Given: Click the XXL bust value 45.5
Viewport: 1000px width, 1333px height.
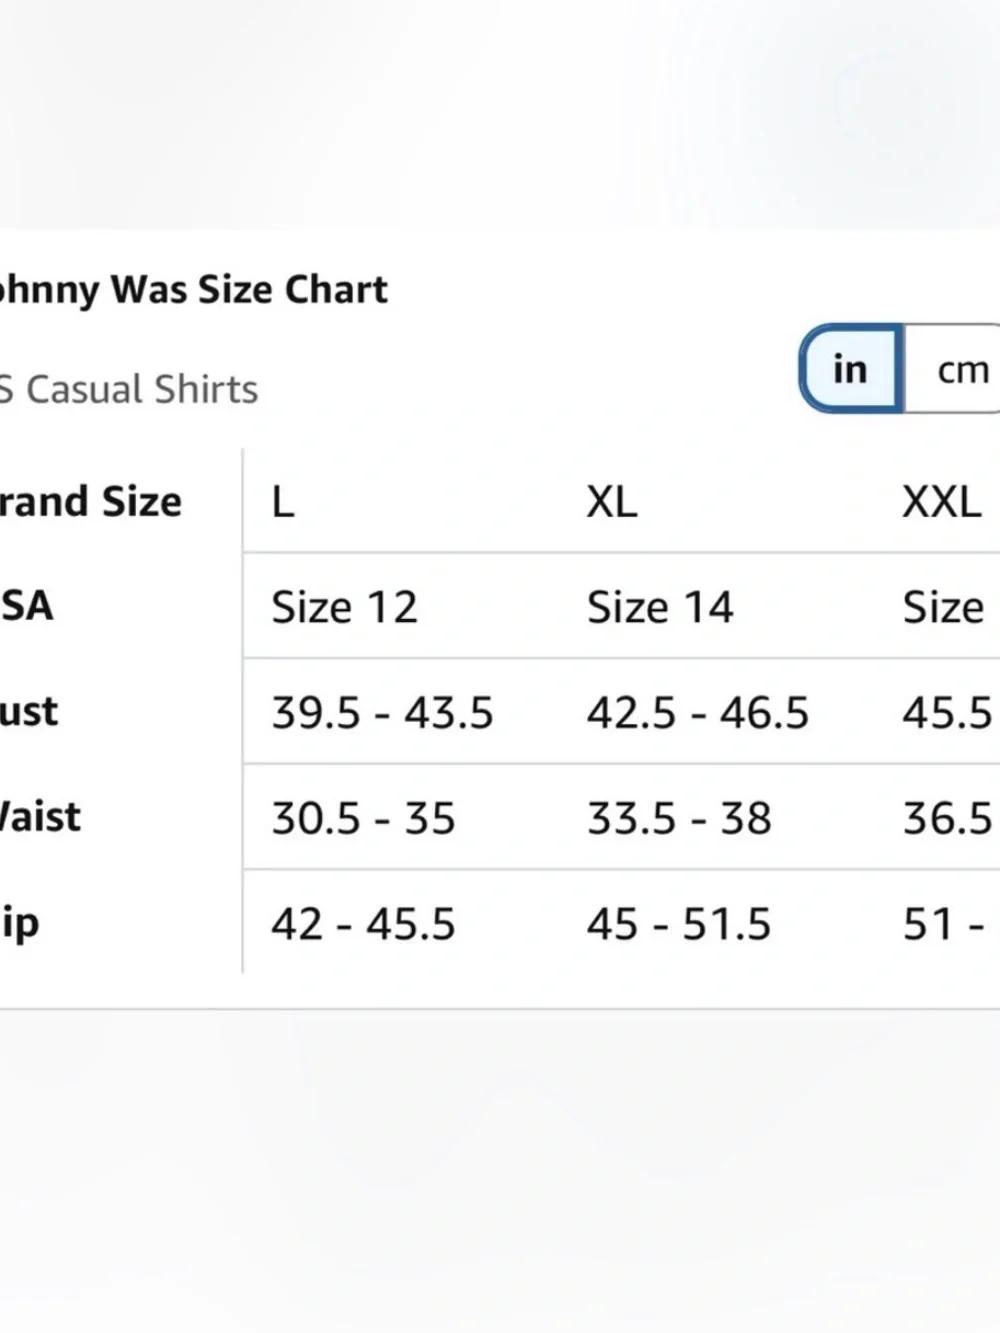Looking at the screenshot, I should point(947,713).
